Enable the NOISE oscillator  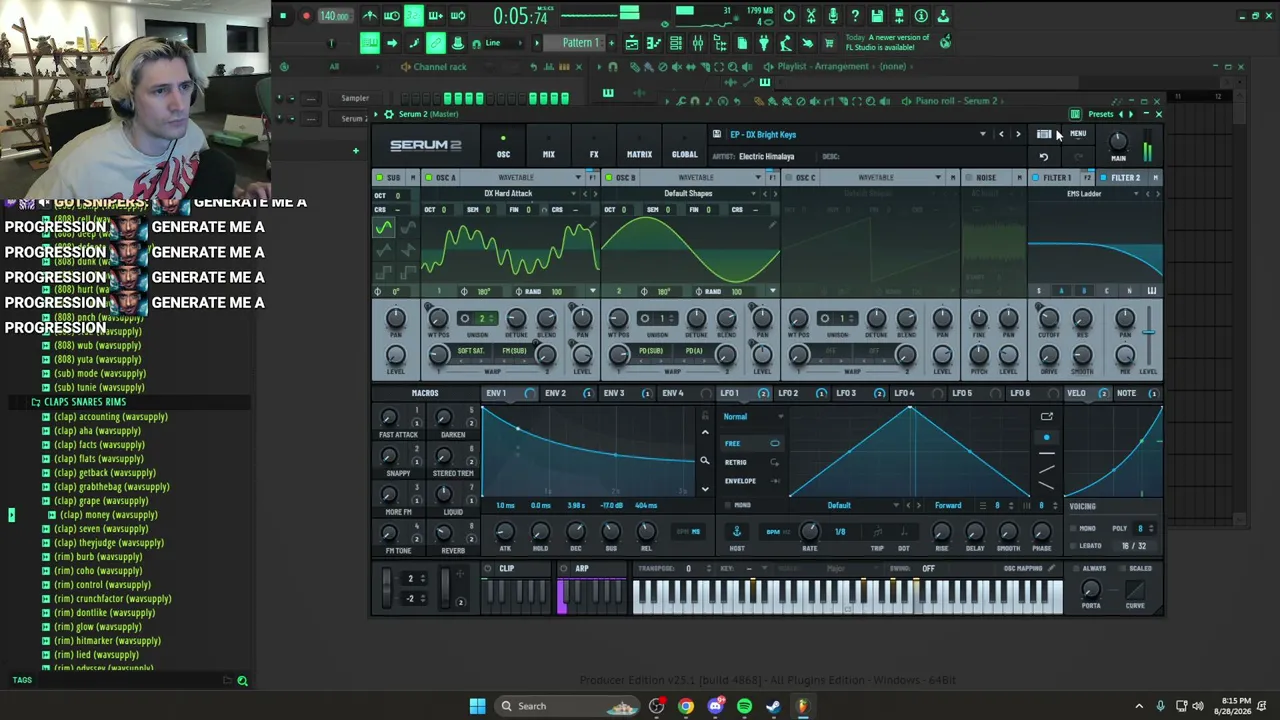click(x=968, y=178)
